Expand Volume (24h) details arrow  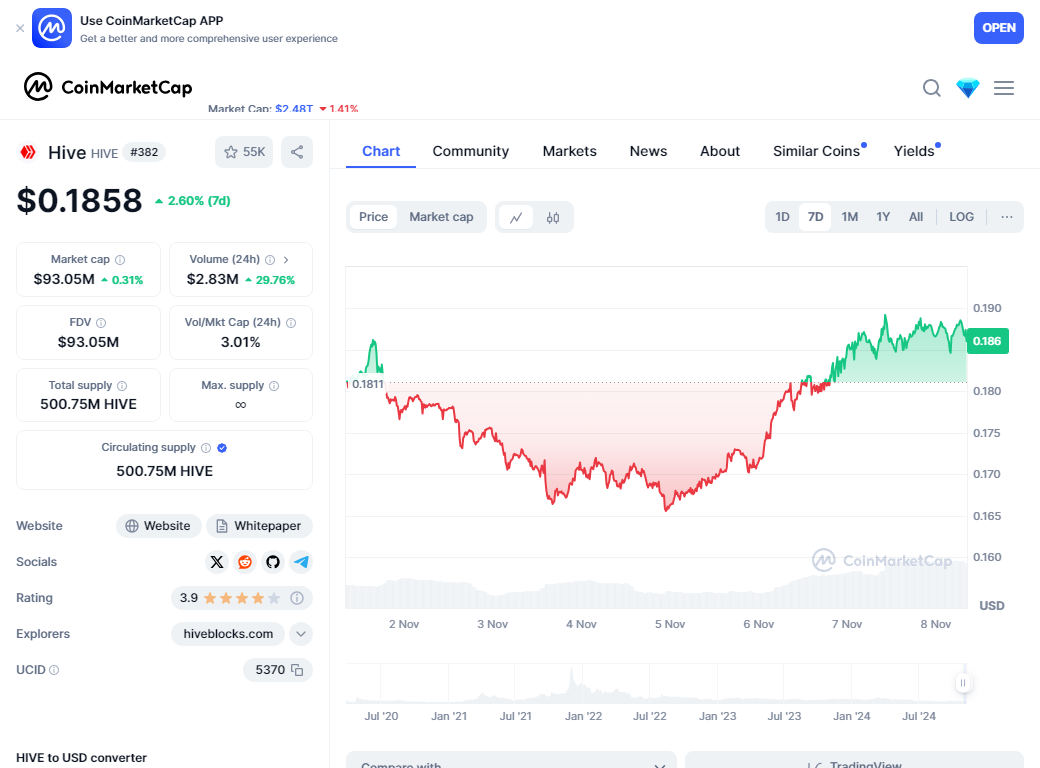(x=286, y=259)
